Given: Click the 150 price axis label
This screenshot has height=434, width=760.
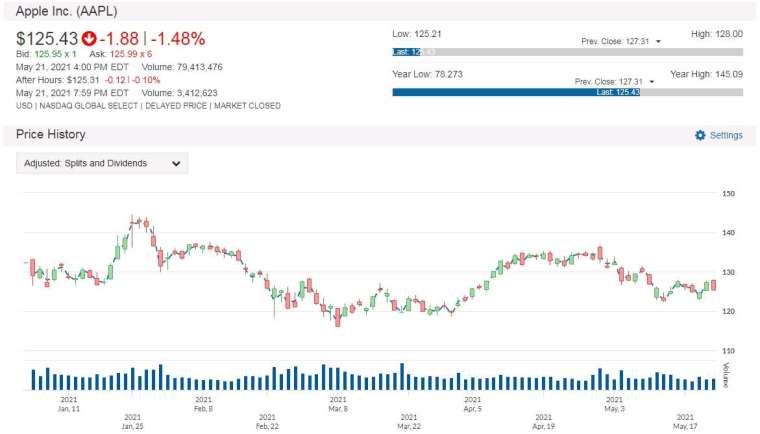Looking at the screenshot, I should point(728,193).
